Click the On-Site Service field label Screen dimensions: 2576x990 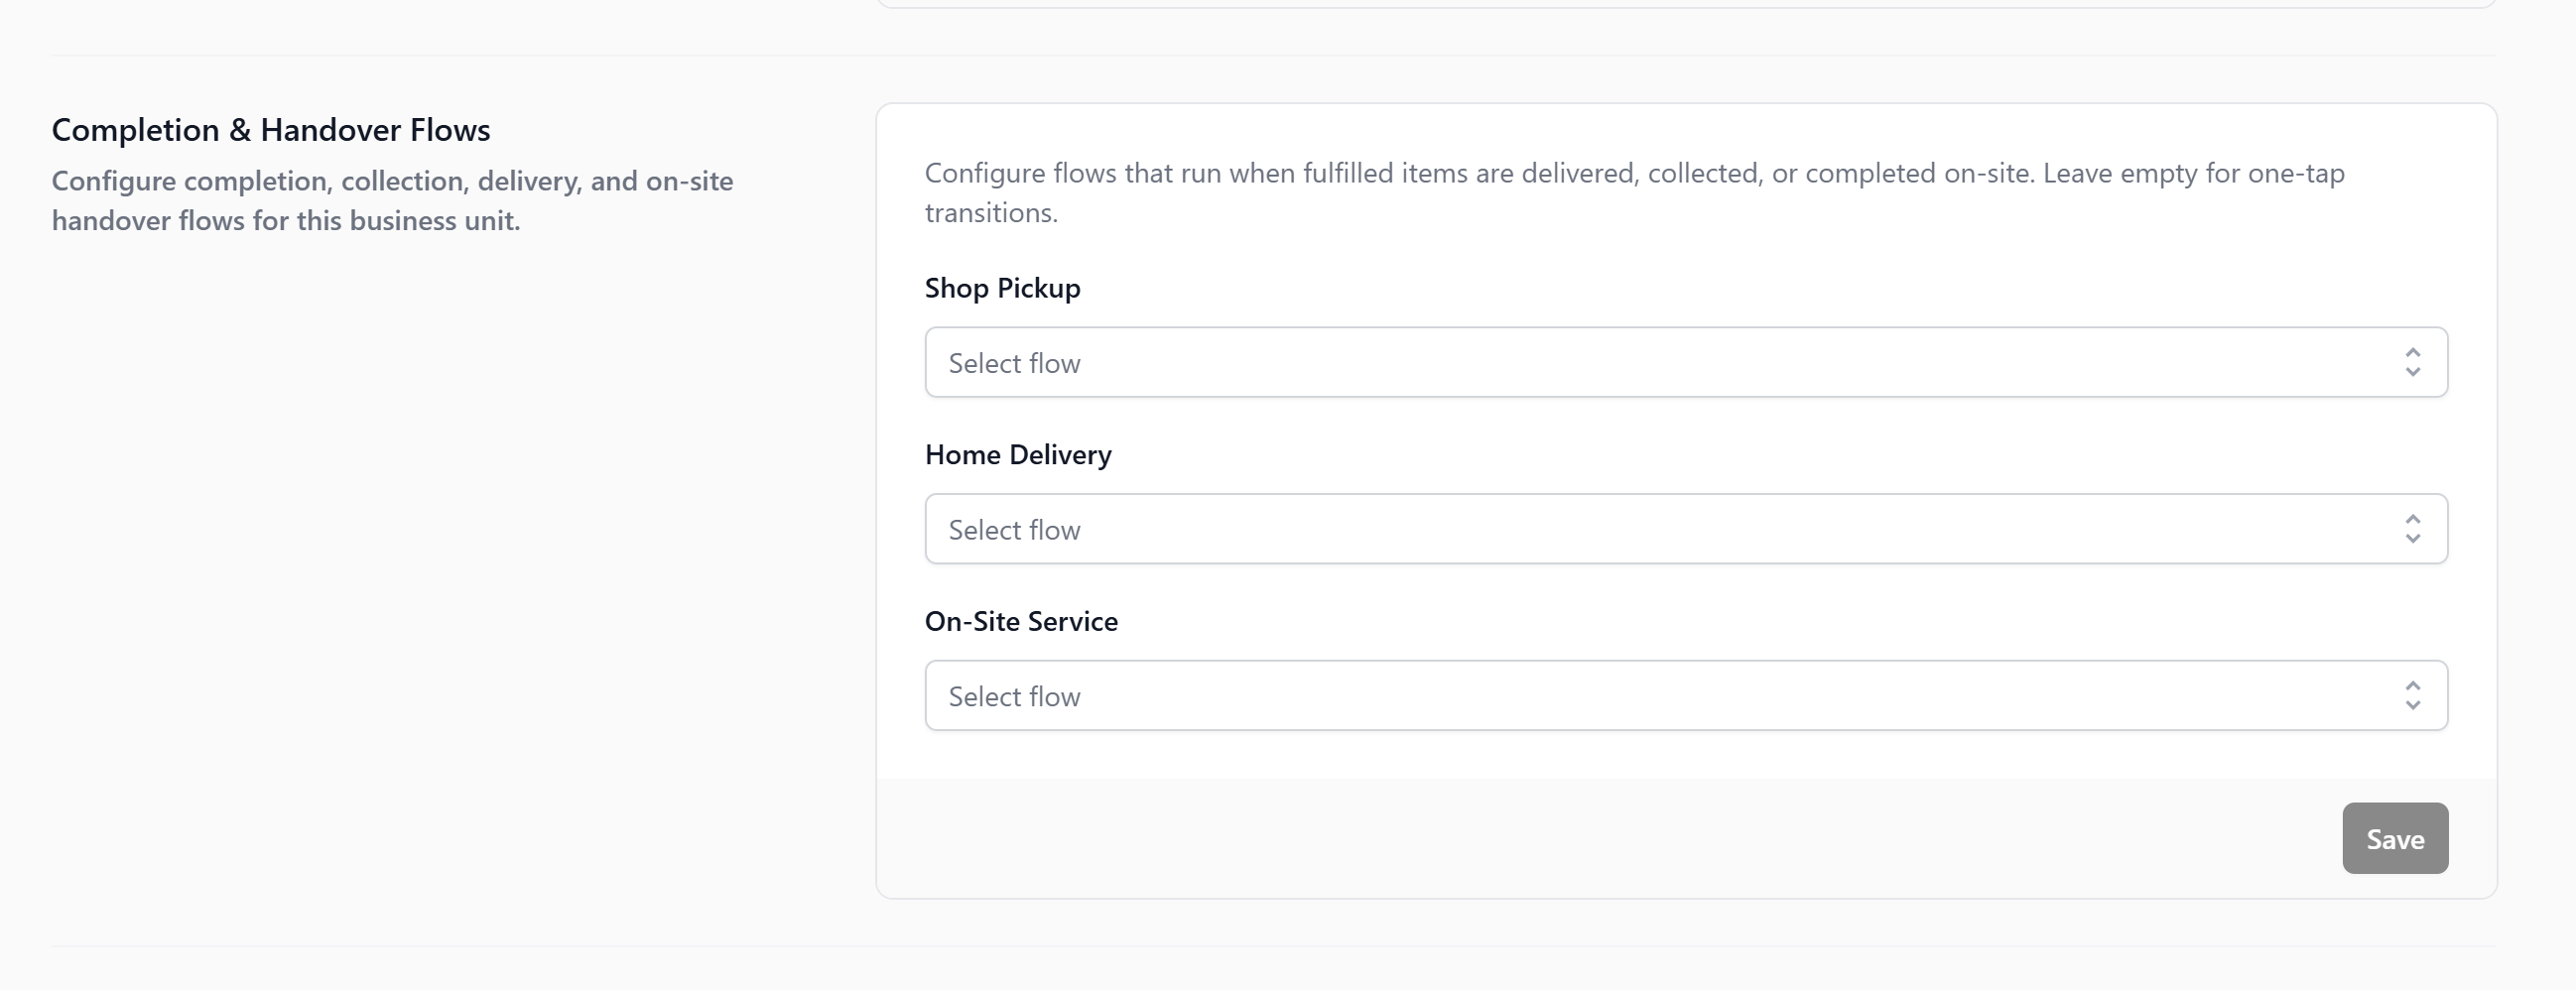(x=1020, y=621)
